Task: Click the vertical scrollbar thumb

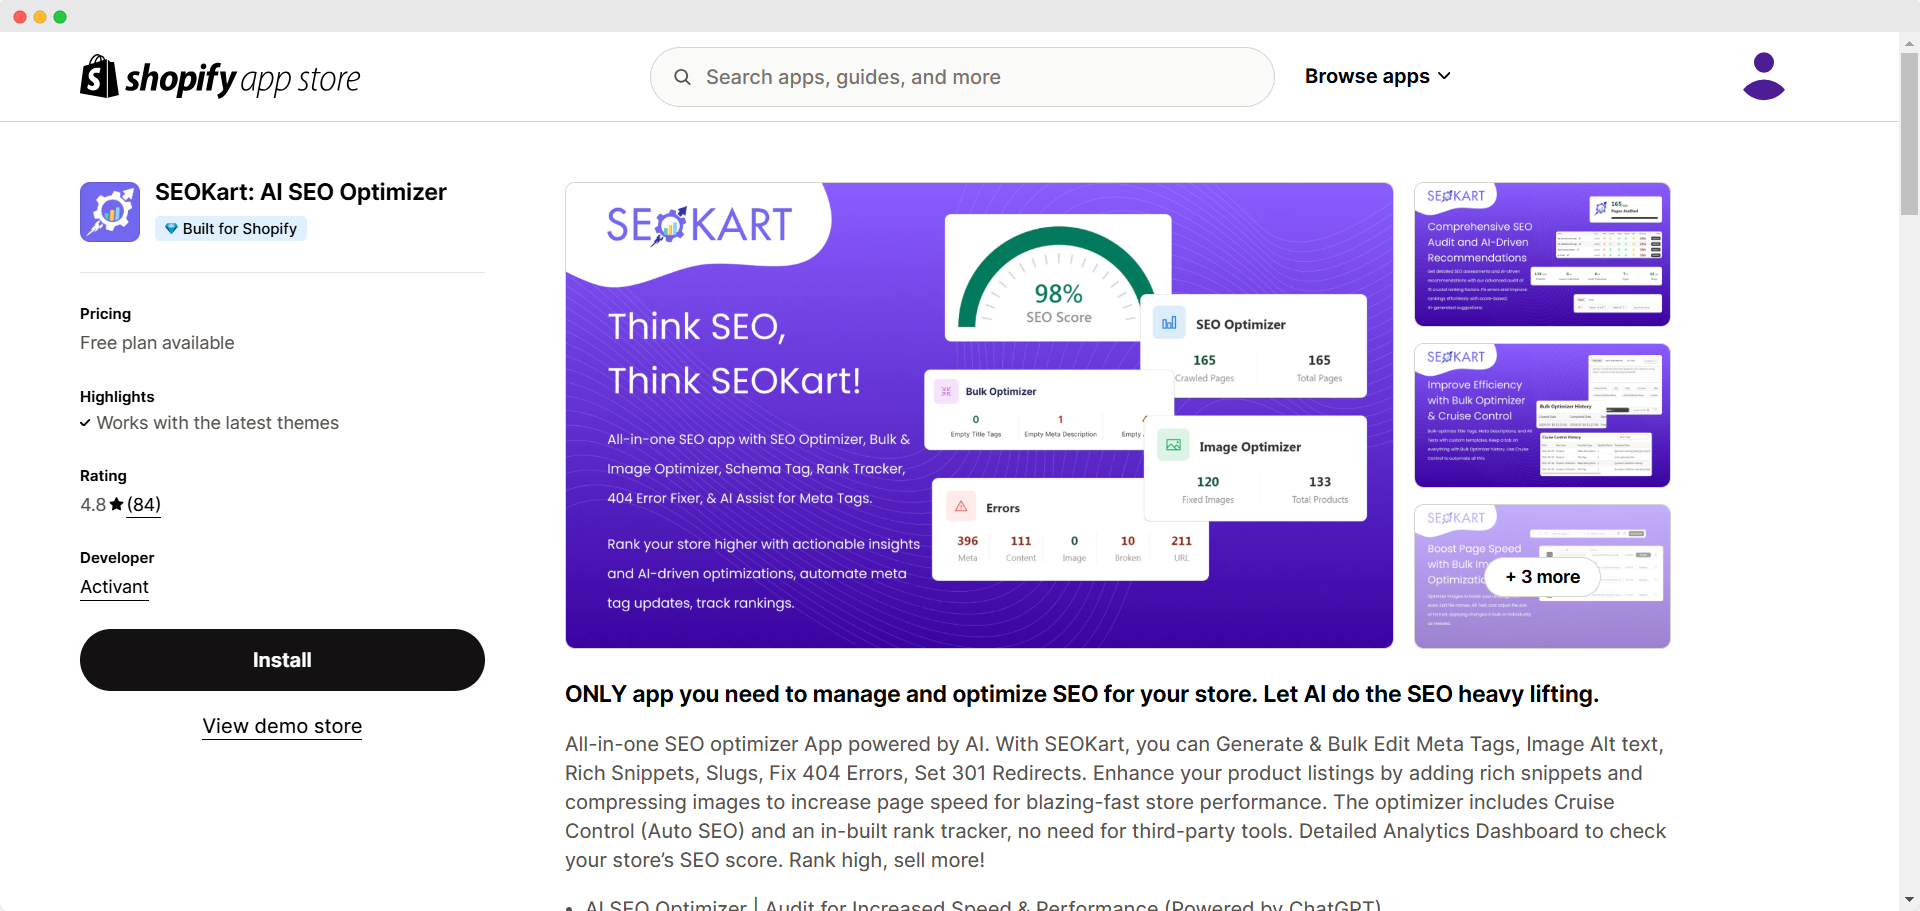Action: point(1909,133)
